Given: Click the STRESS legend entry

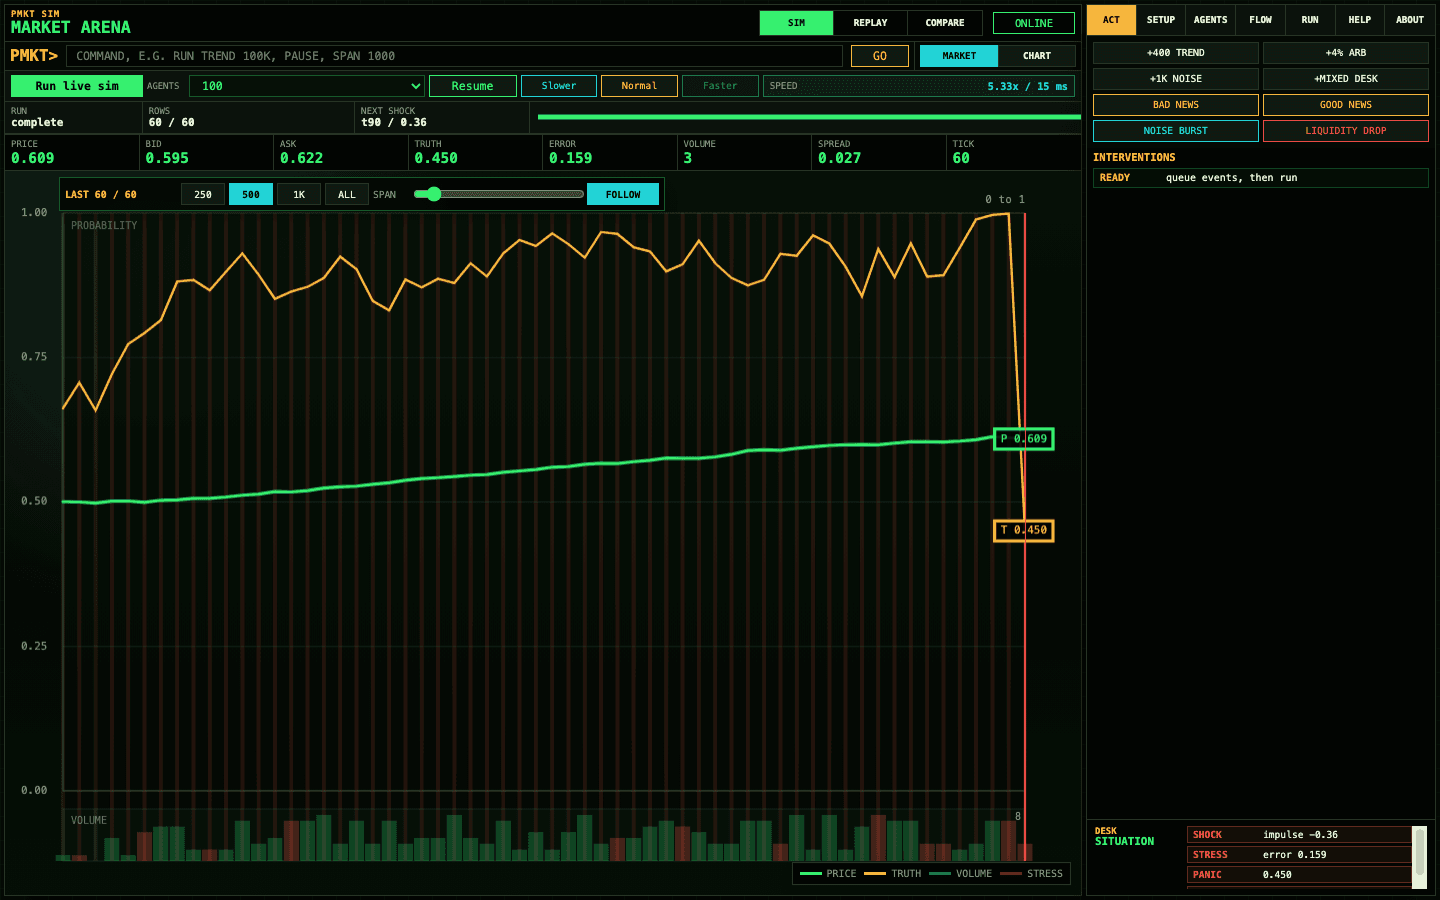Looking at the screenshot, I should [x=1032, y=874].
